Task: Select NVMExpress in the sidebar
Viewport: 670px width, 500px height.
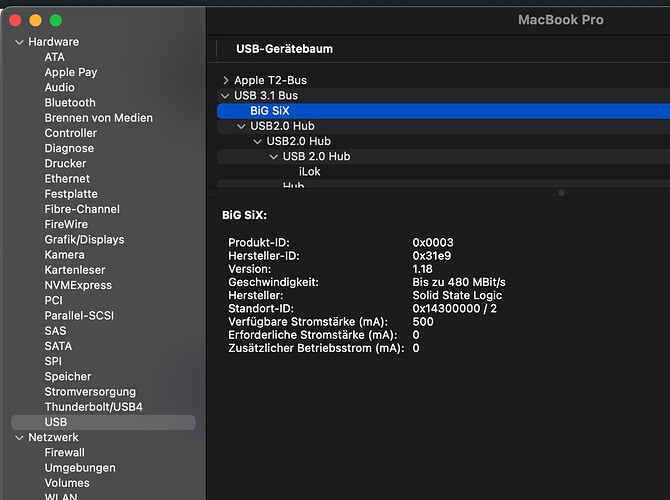Action: [x=78, y=285]
